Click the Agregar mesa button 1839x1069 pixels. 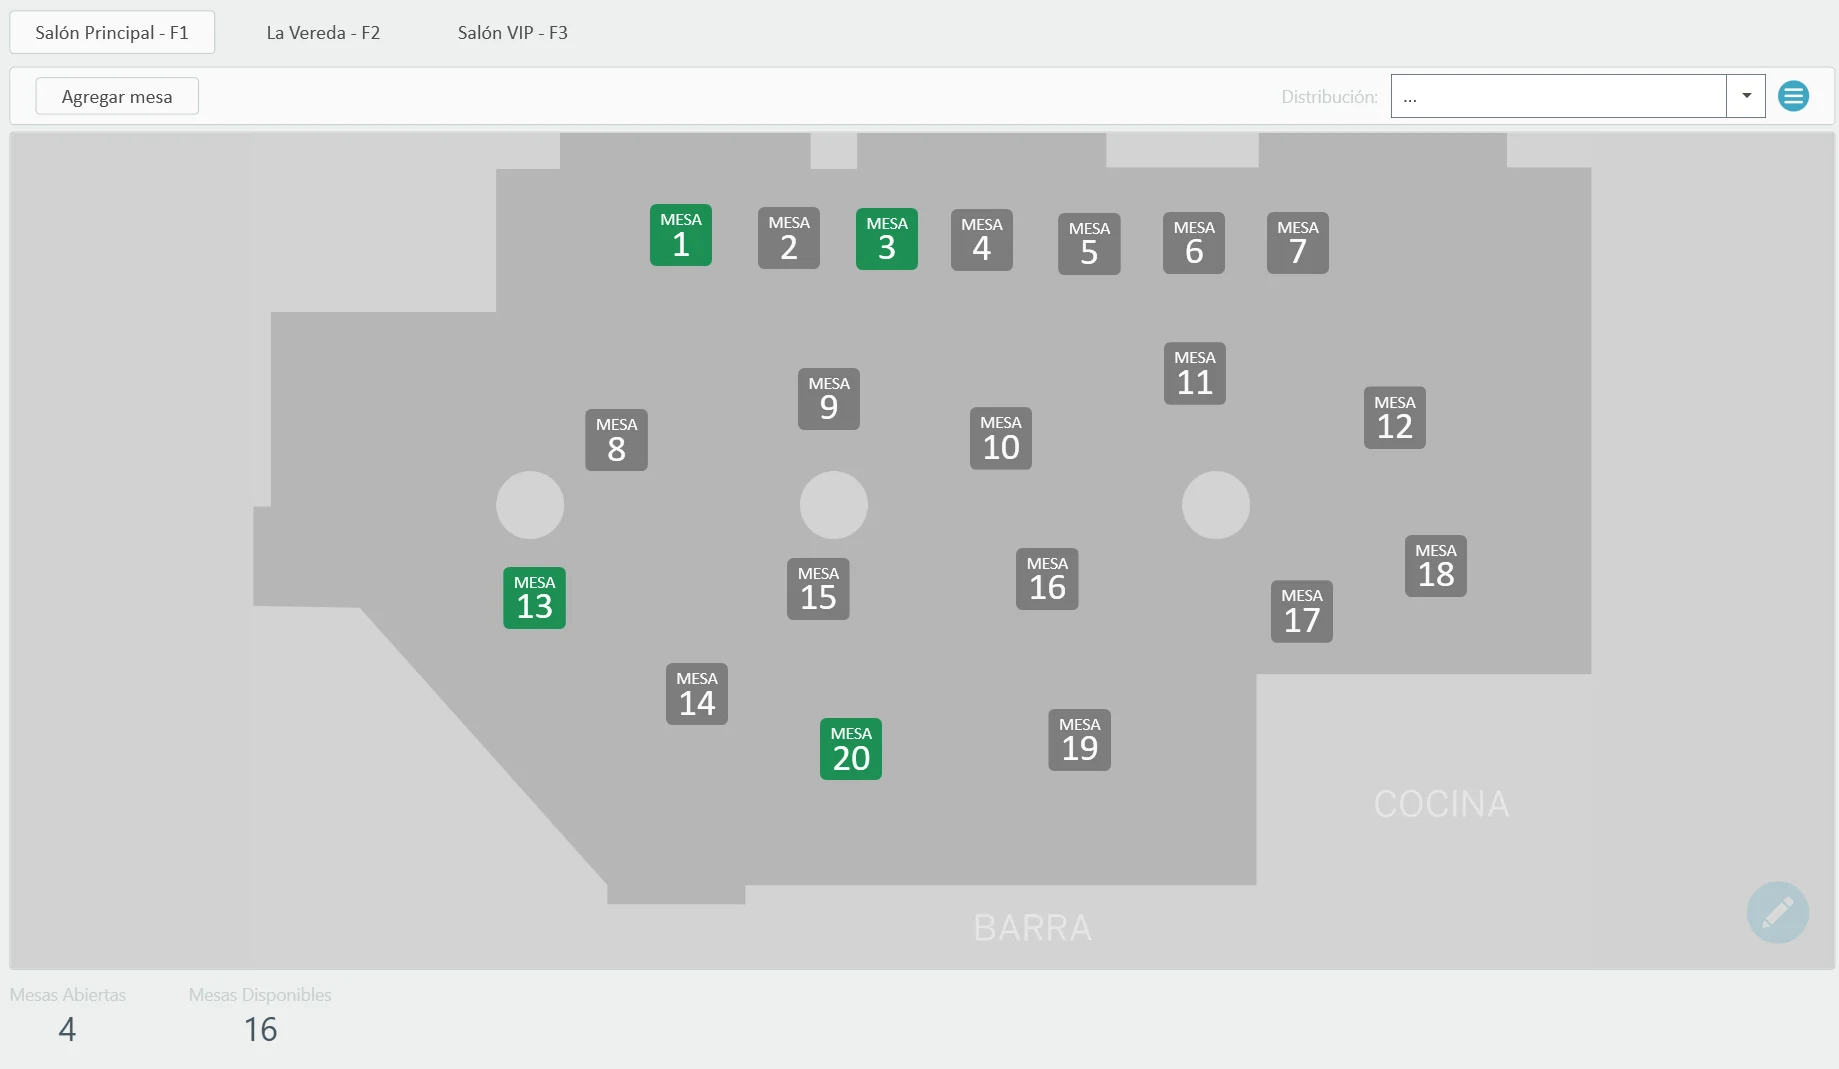117,96
